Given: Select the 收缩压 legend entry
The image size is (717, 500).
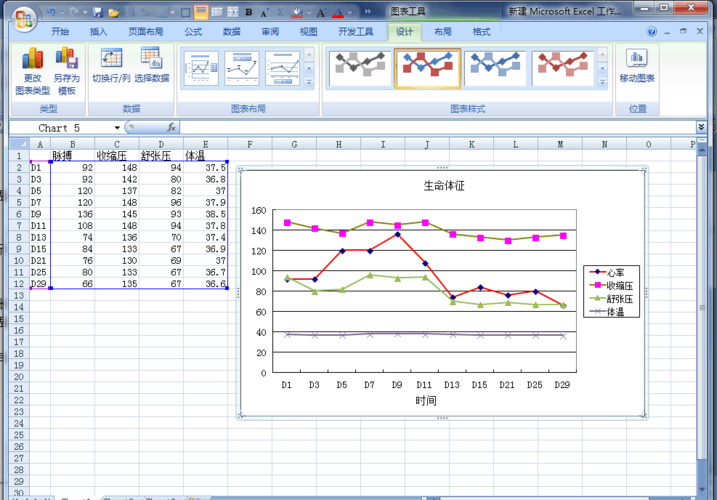Looking at the screenshot, I should pyautogui.click(x=611, y=285).
